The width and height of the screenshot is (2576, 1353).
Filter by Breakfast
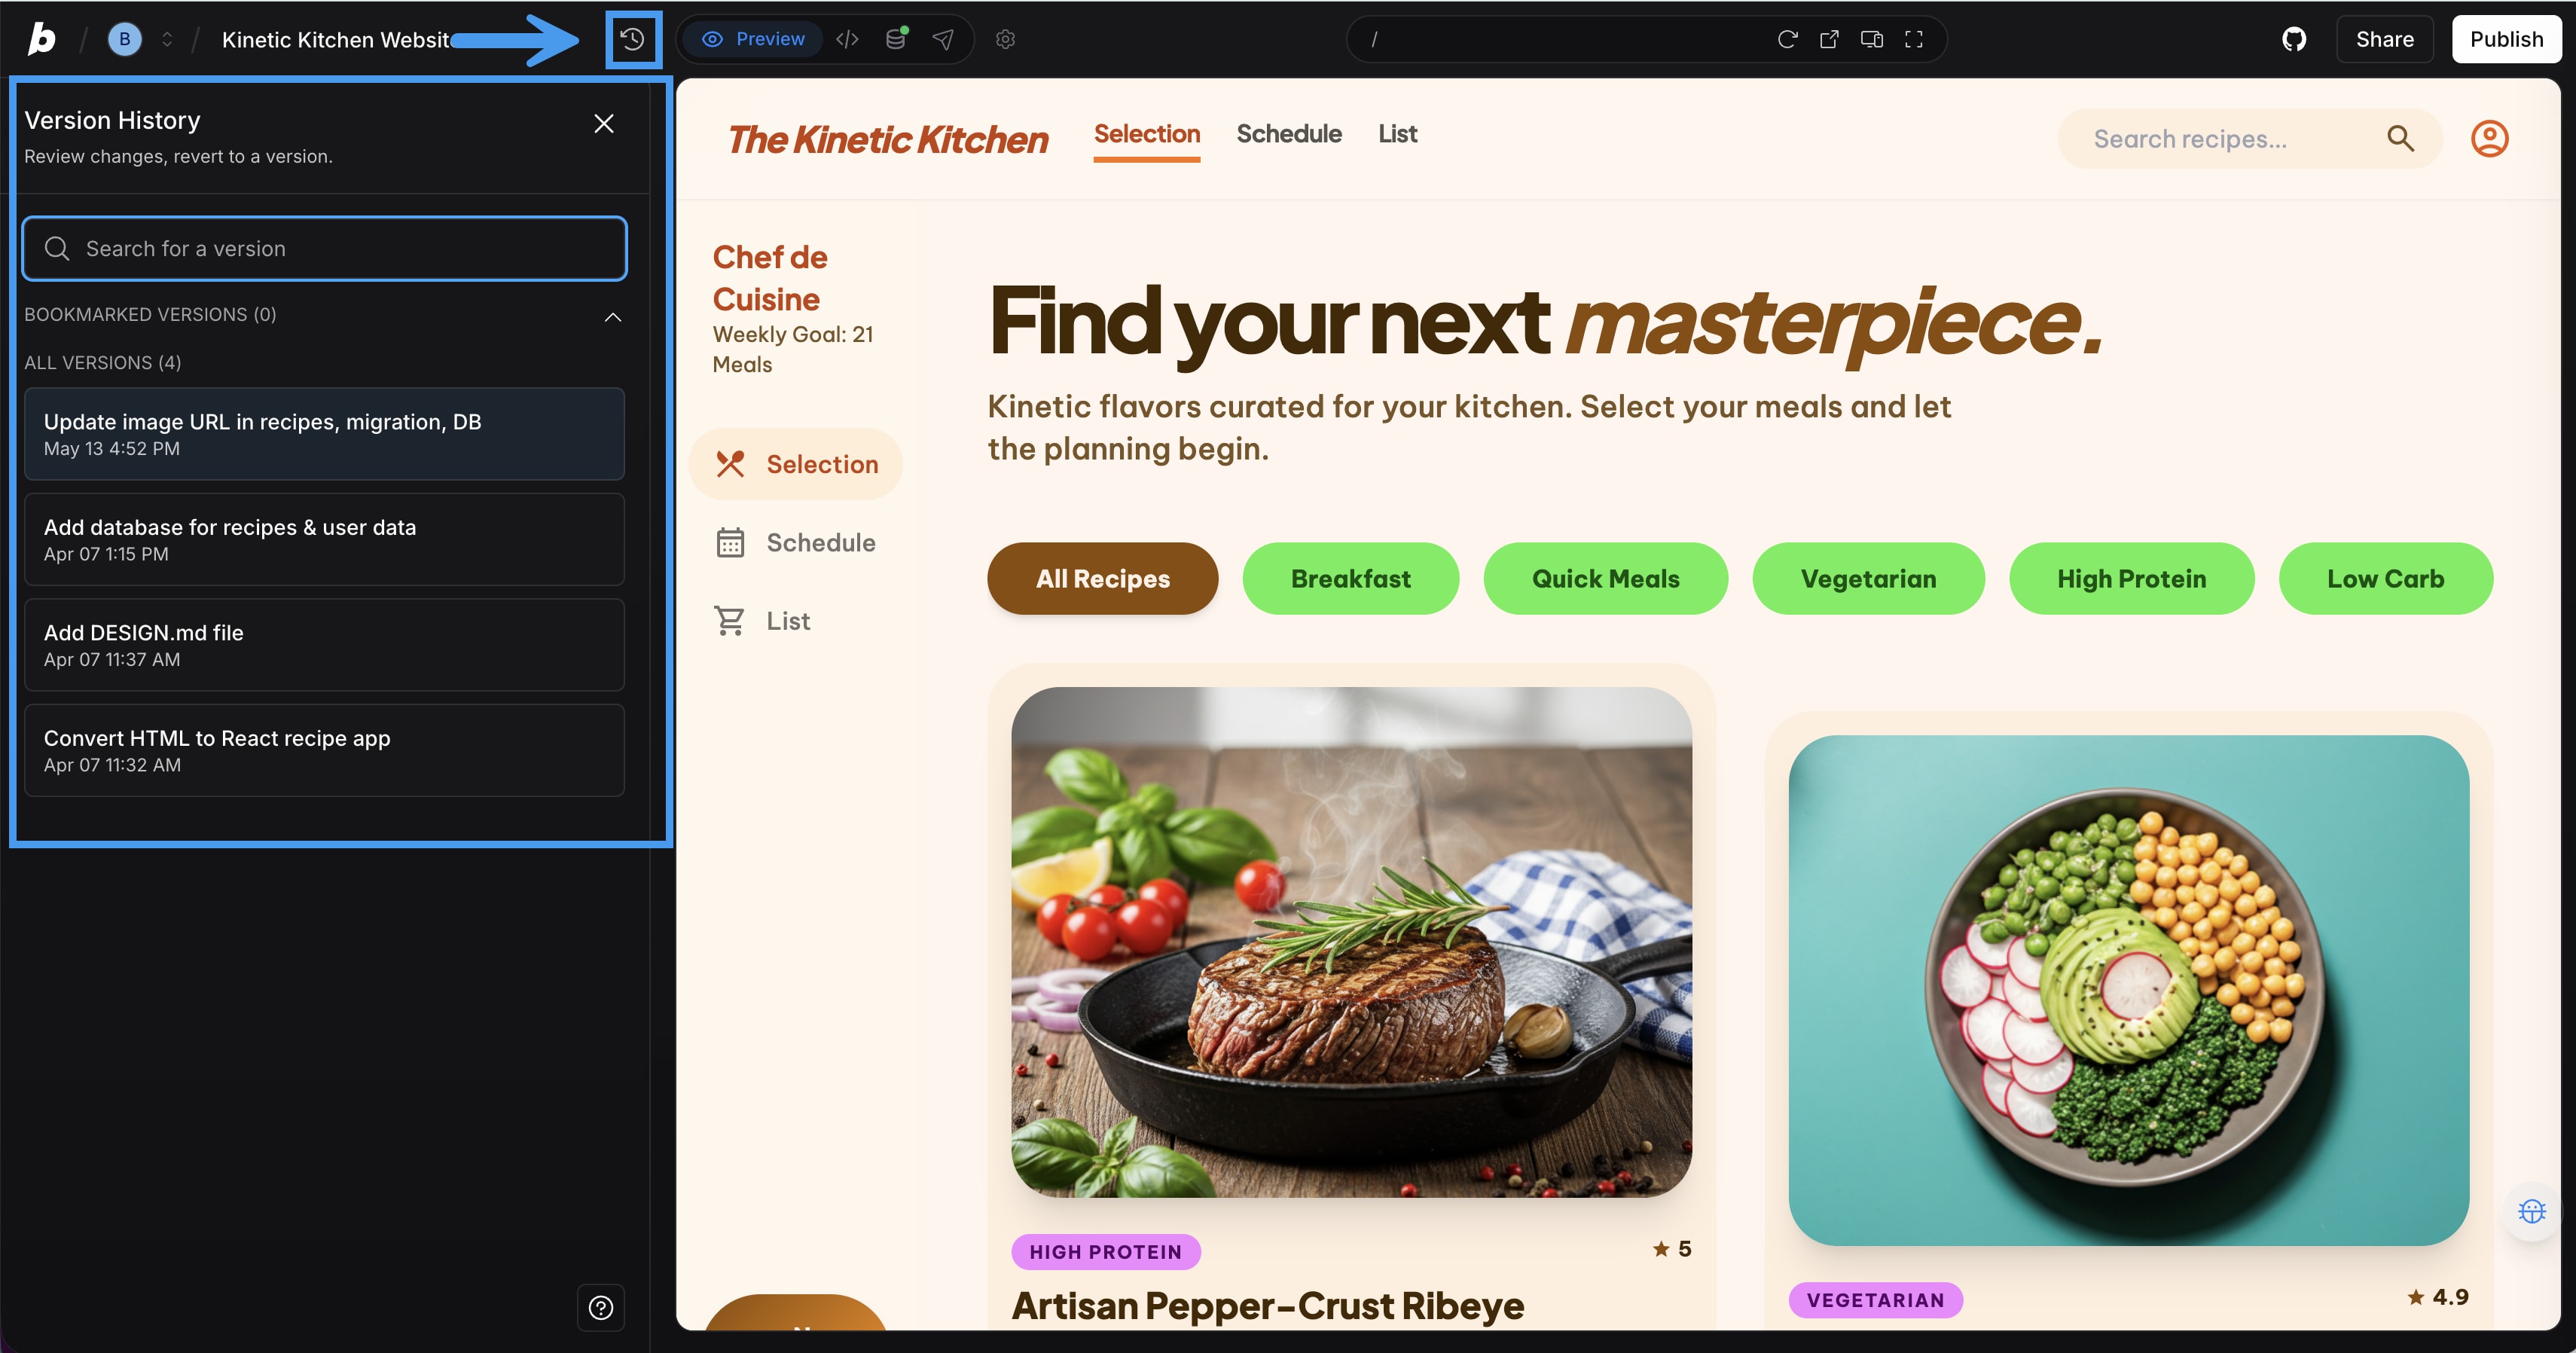coord(1351,578)
